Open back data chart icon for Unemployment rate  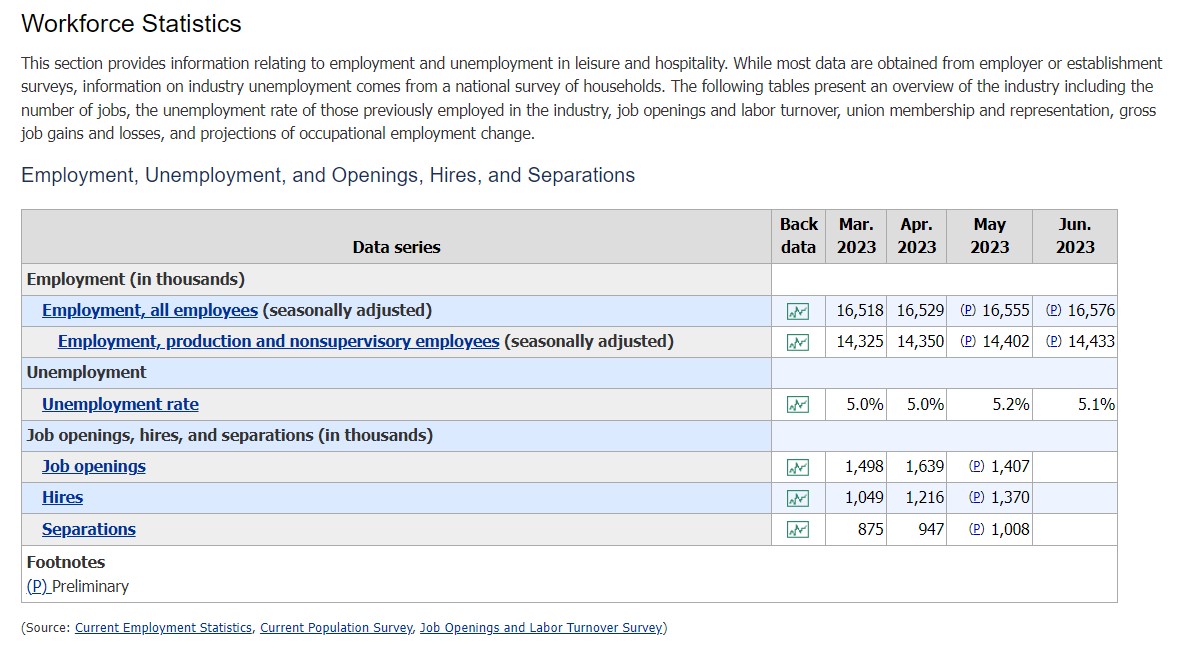click(x=797, y=405)
